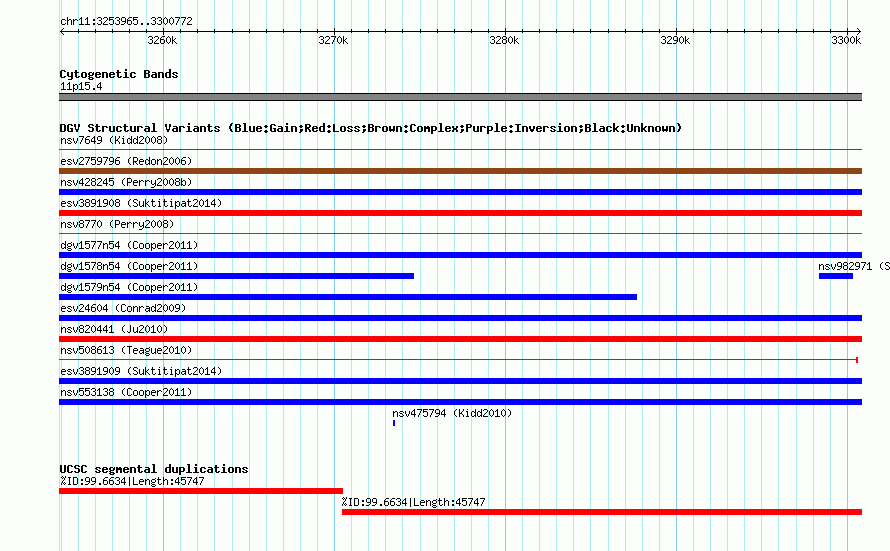Click the 11p15.4 band label
Screen dimensions: 890x551
[81, 86]
